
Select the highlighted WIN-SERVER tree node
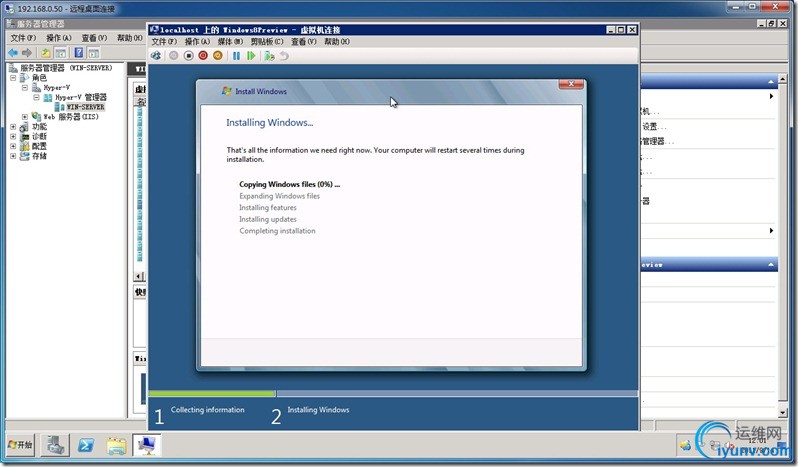pyautogui.click(x=86, y=107)
